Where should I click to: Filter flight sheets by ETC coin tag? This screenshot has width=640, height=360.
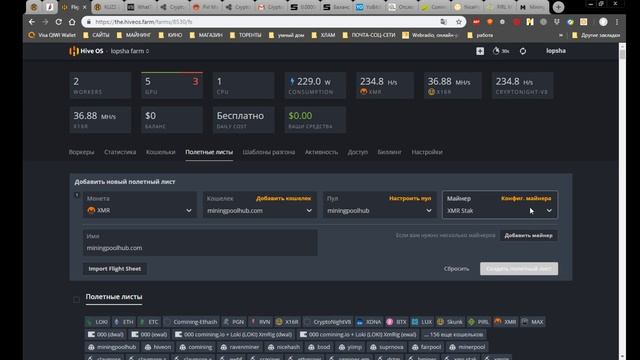pyautogui.click(x=149, y=322)
